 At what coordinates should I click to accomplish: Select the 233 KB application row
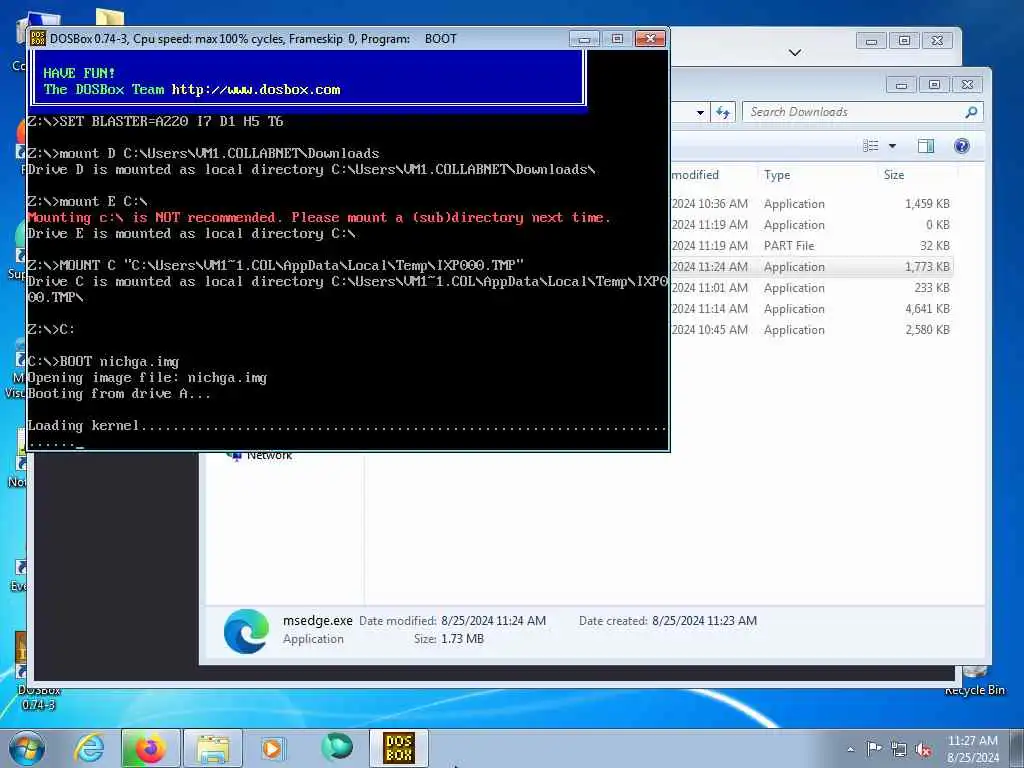point(810,287)
